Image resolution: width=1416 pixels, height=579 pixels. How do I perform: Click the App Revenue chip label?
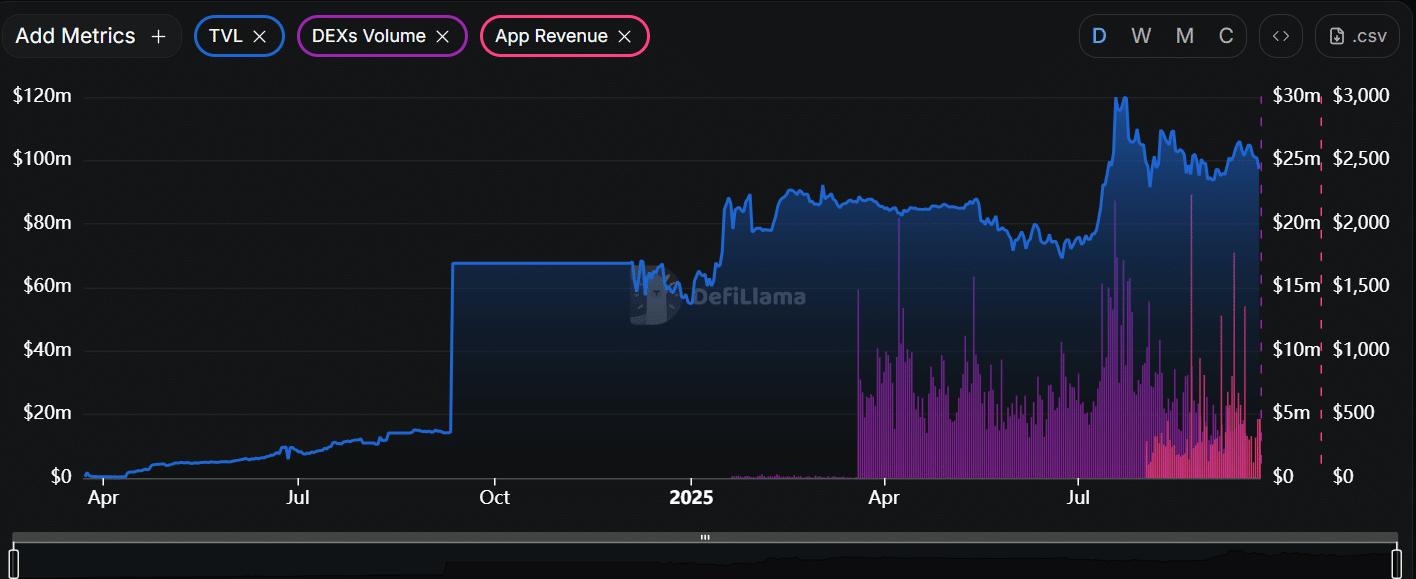pyautogui.click(x=551, y=36)
